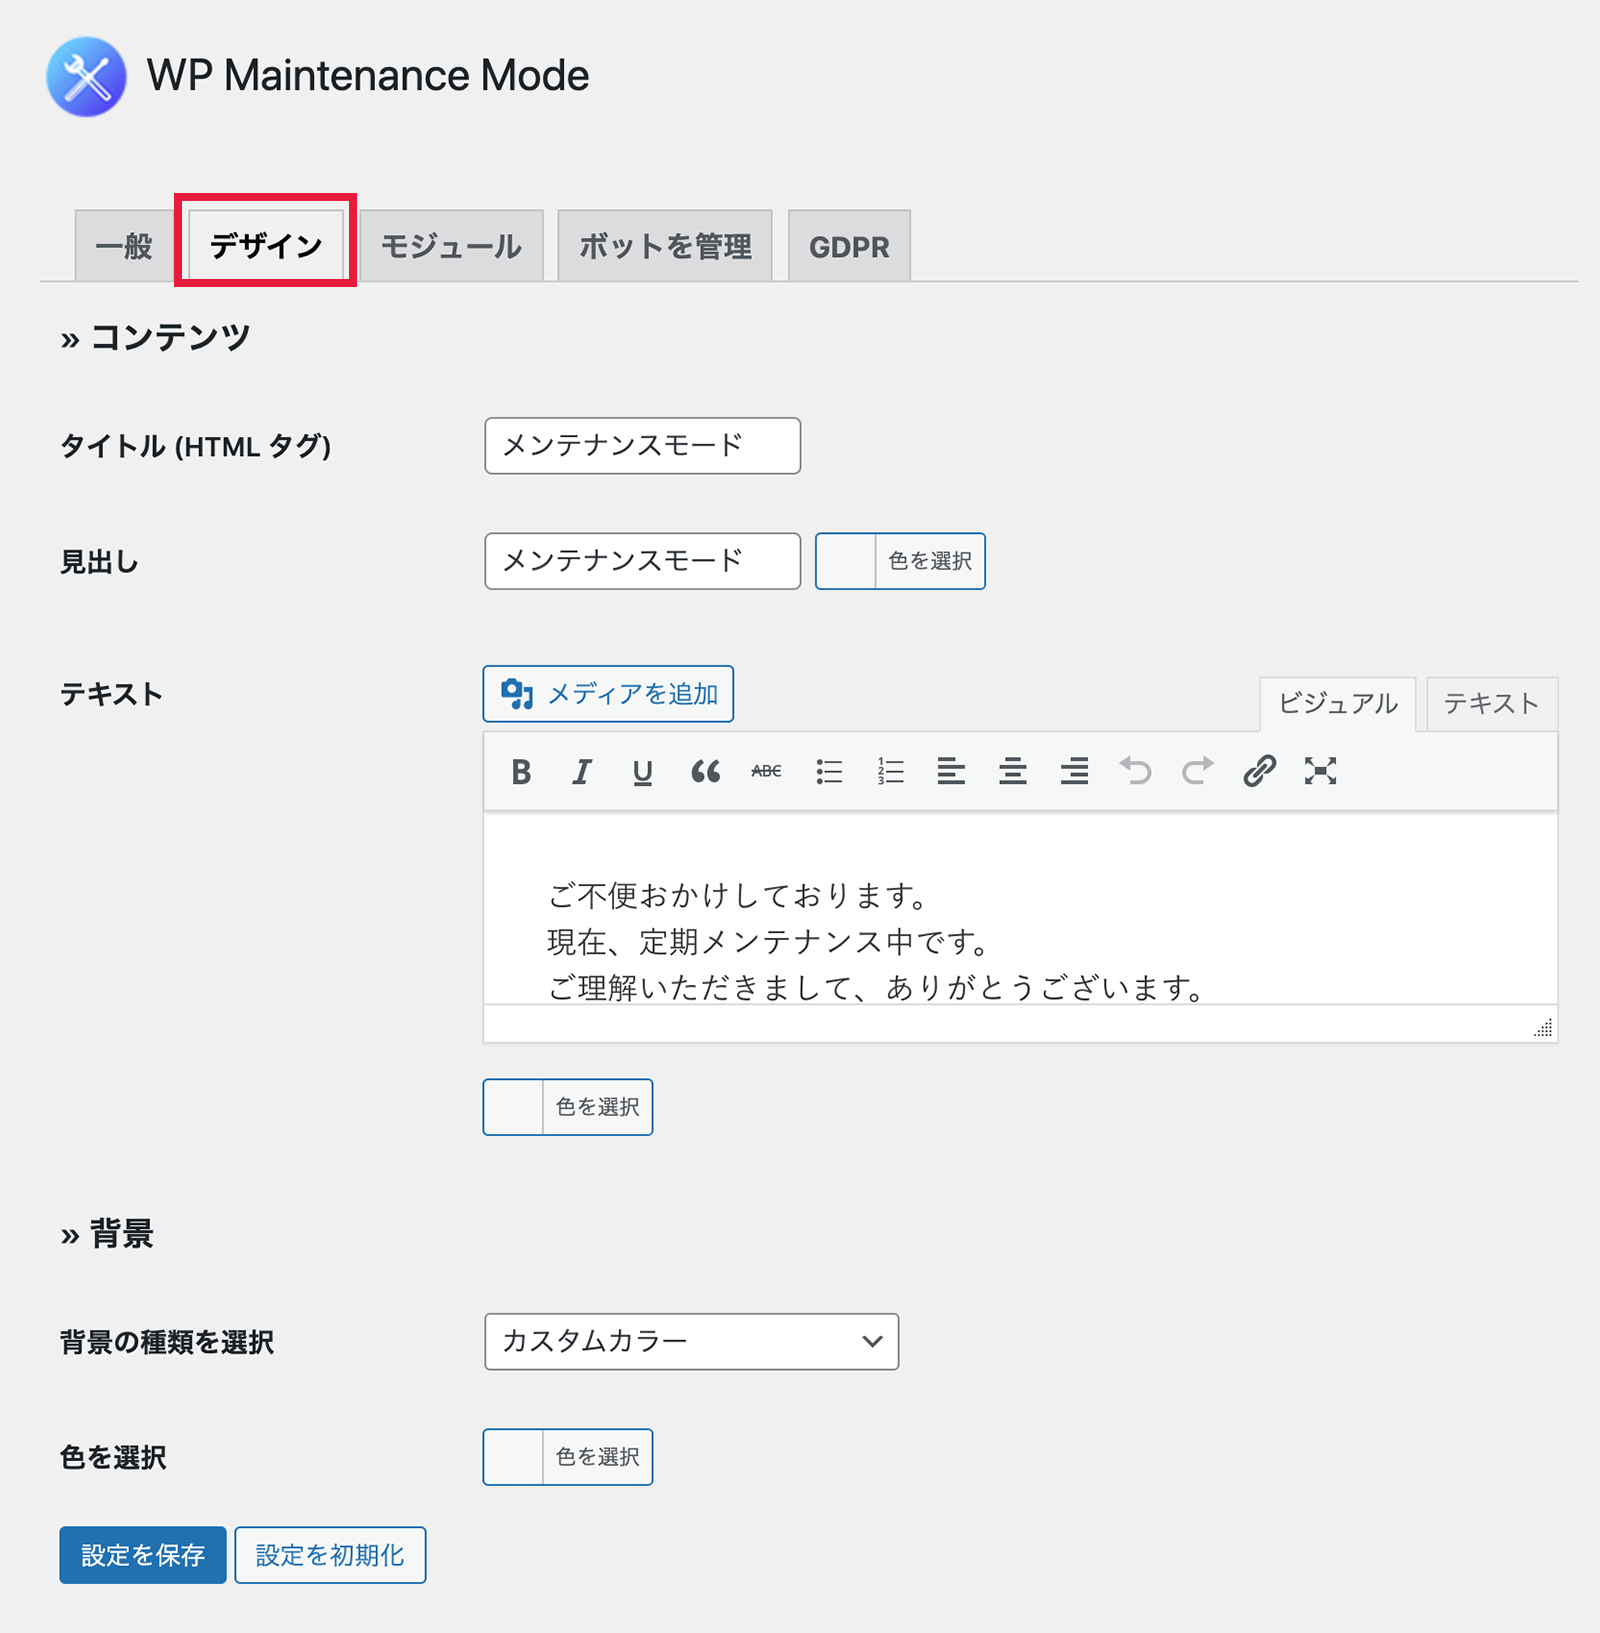Open the ボットを管理 tab
This screenshot has height=1633, width=1600.
coord(665,246)
